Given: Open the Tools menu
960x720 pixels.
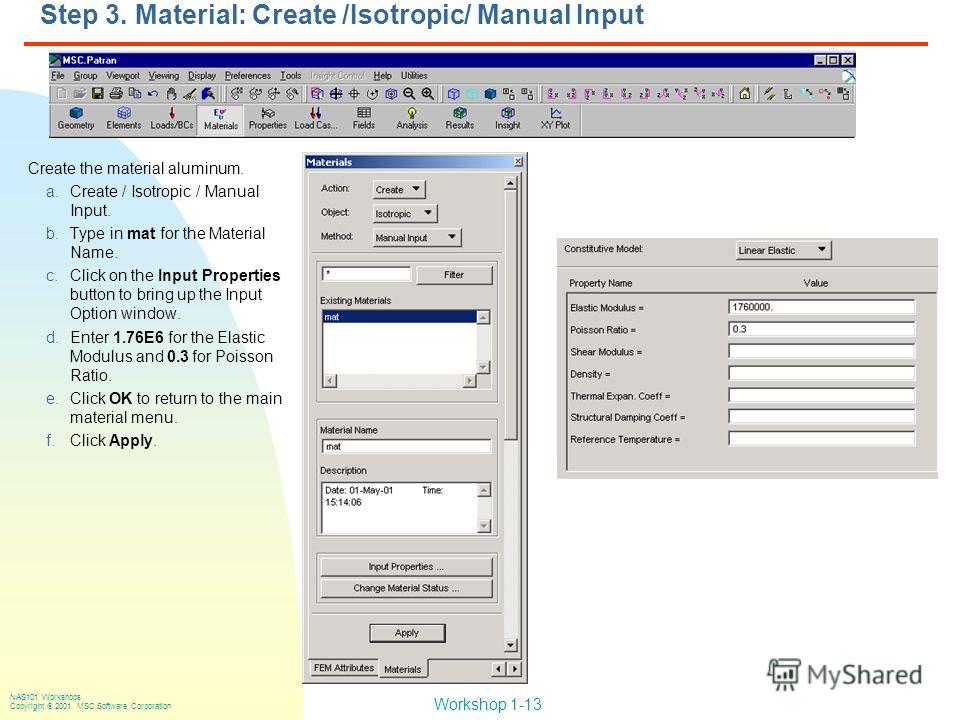Looking at the screenshot, I should [x=291, y=76].
